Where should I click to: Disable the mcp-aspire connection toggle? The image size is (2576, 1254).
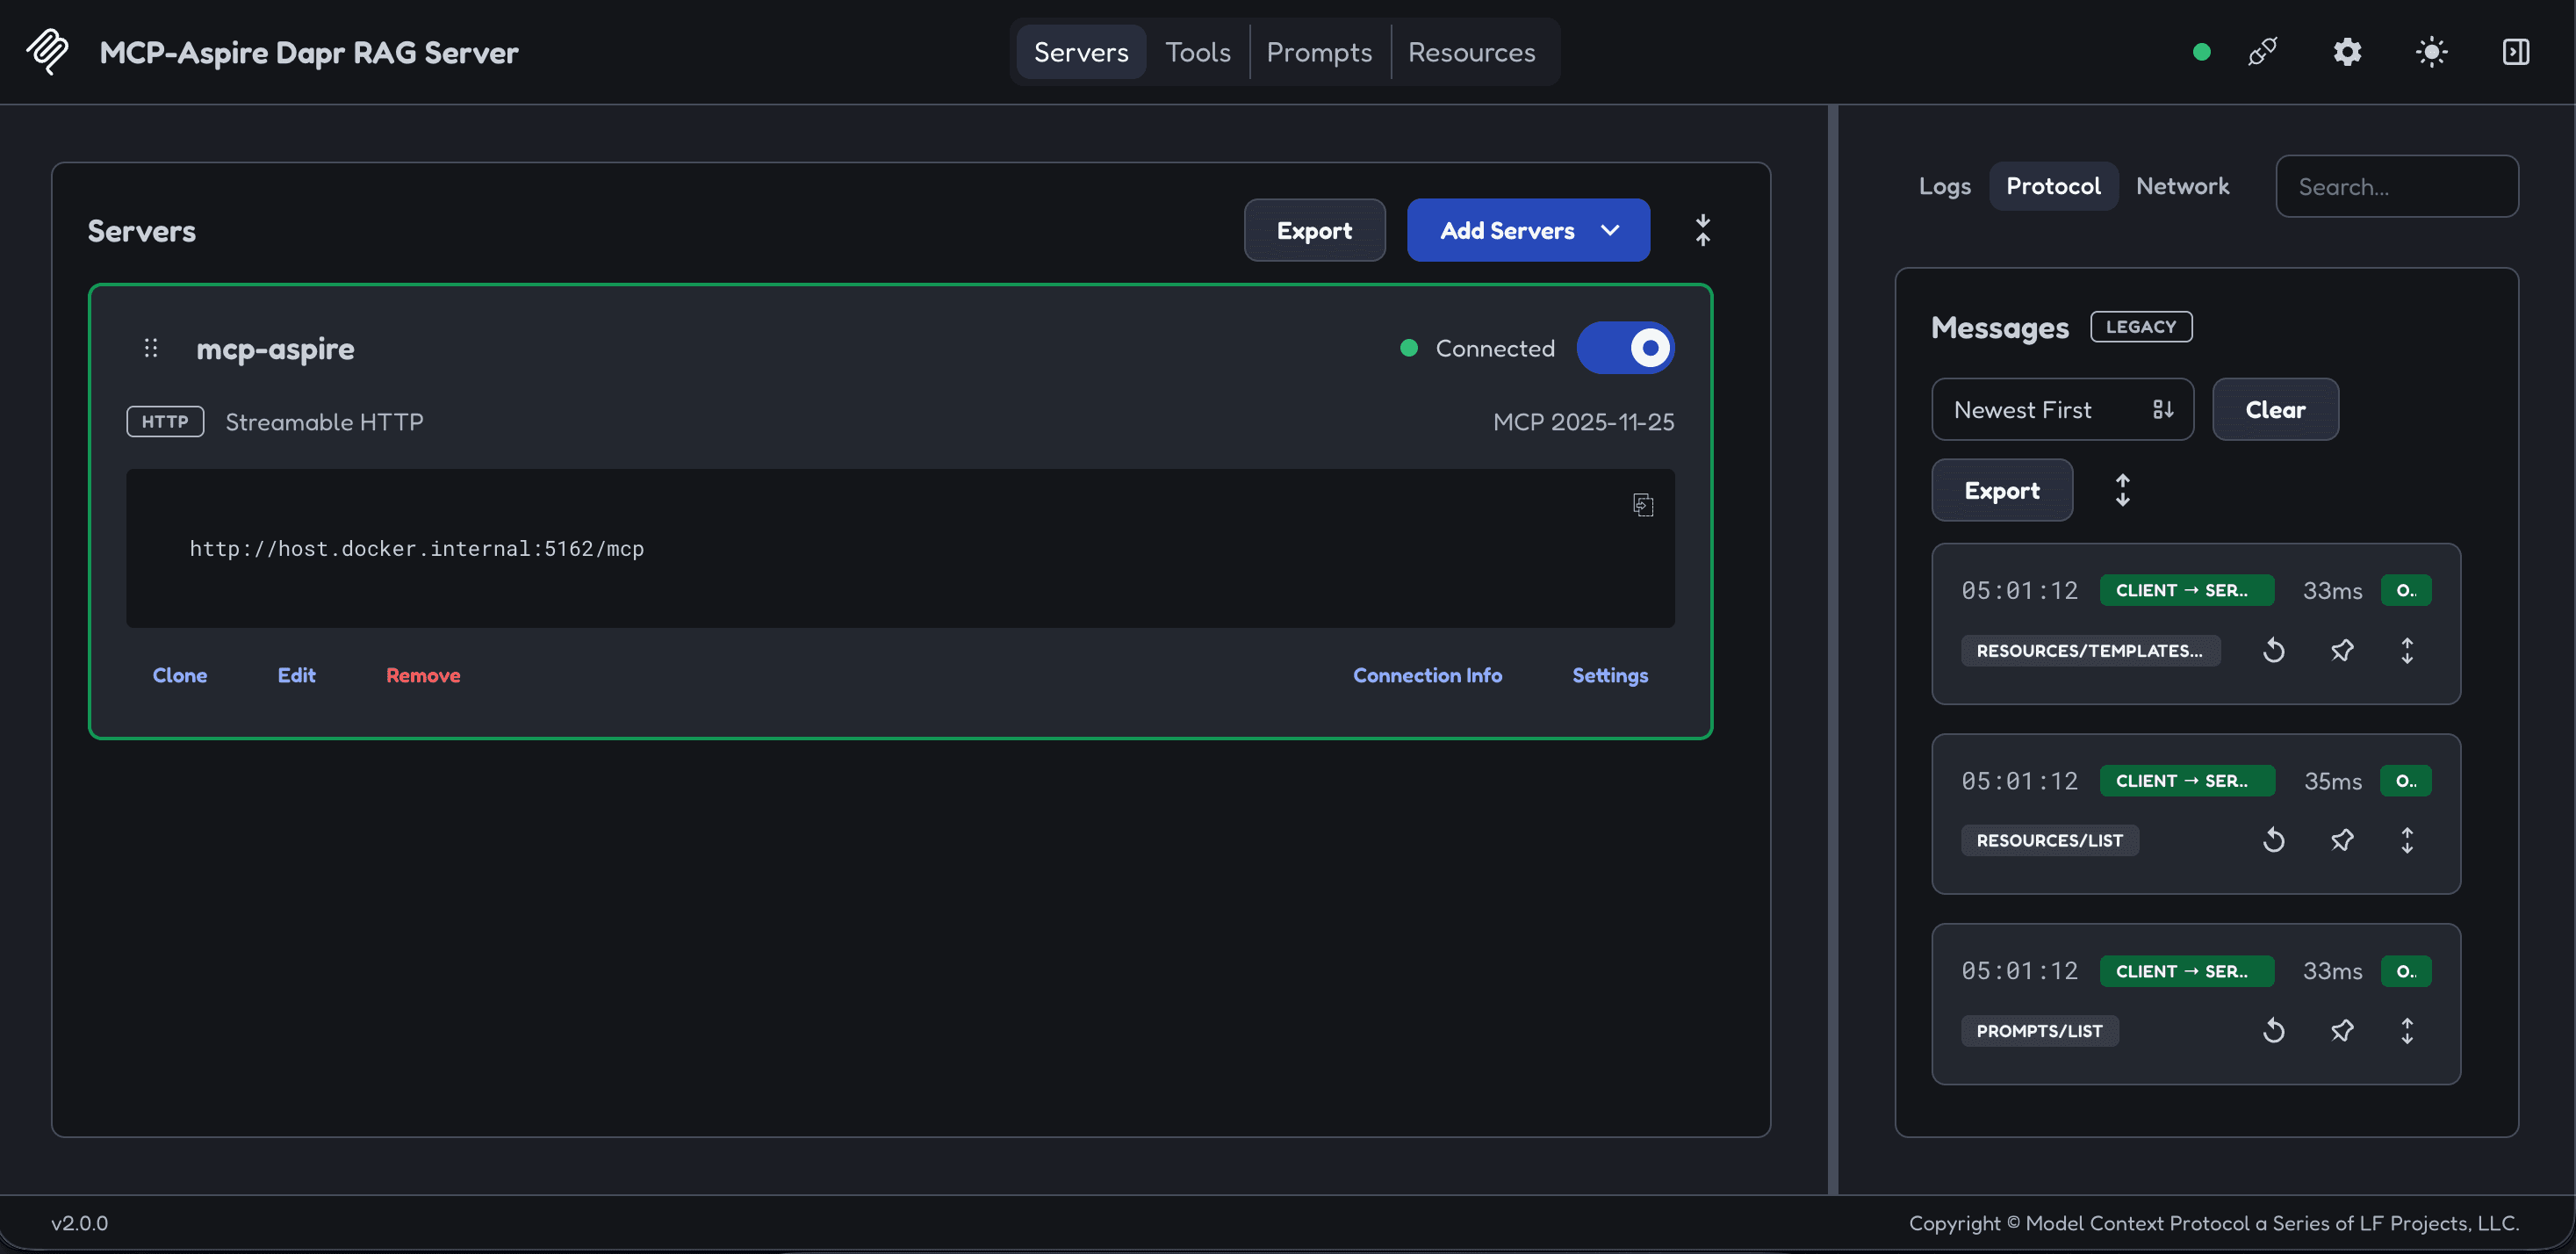[x=1625, y=348]
